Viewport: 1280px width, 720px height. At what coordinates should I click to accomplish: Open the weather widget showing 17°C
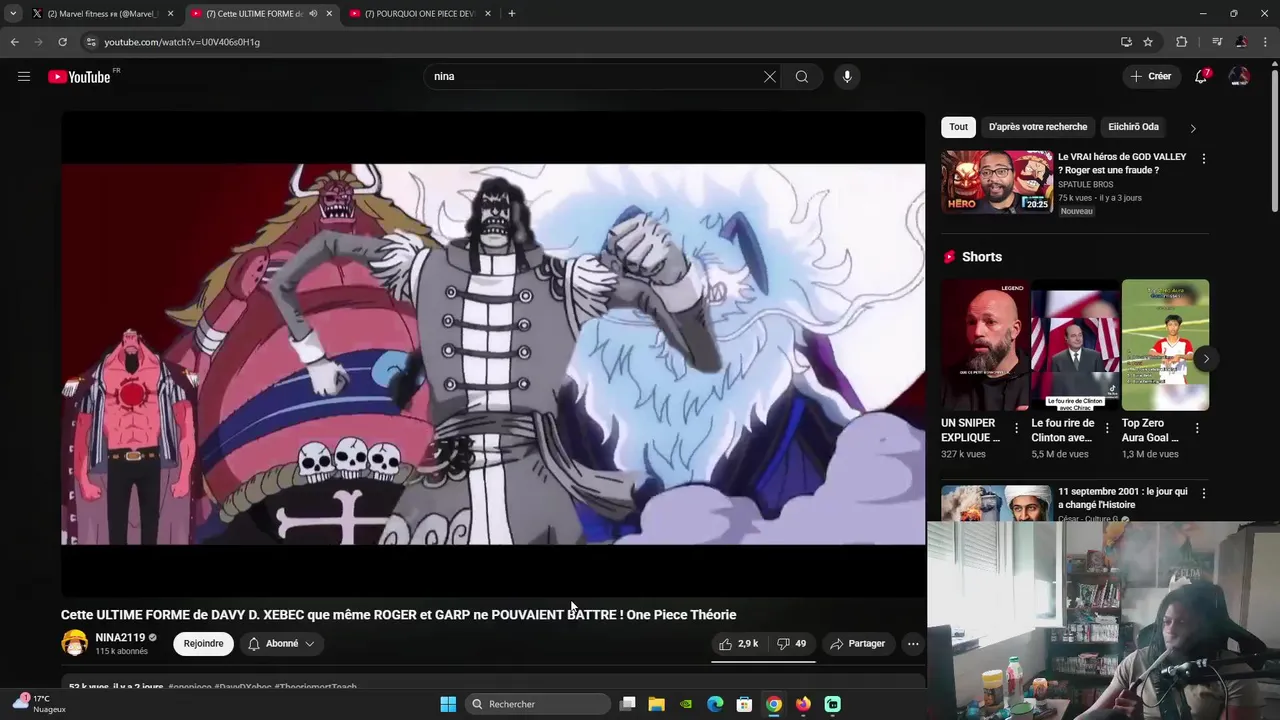tap(39, 703)
